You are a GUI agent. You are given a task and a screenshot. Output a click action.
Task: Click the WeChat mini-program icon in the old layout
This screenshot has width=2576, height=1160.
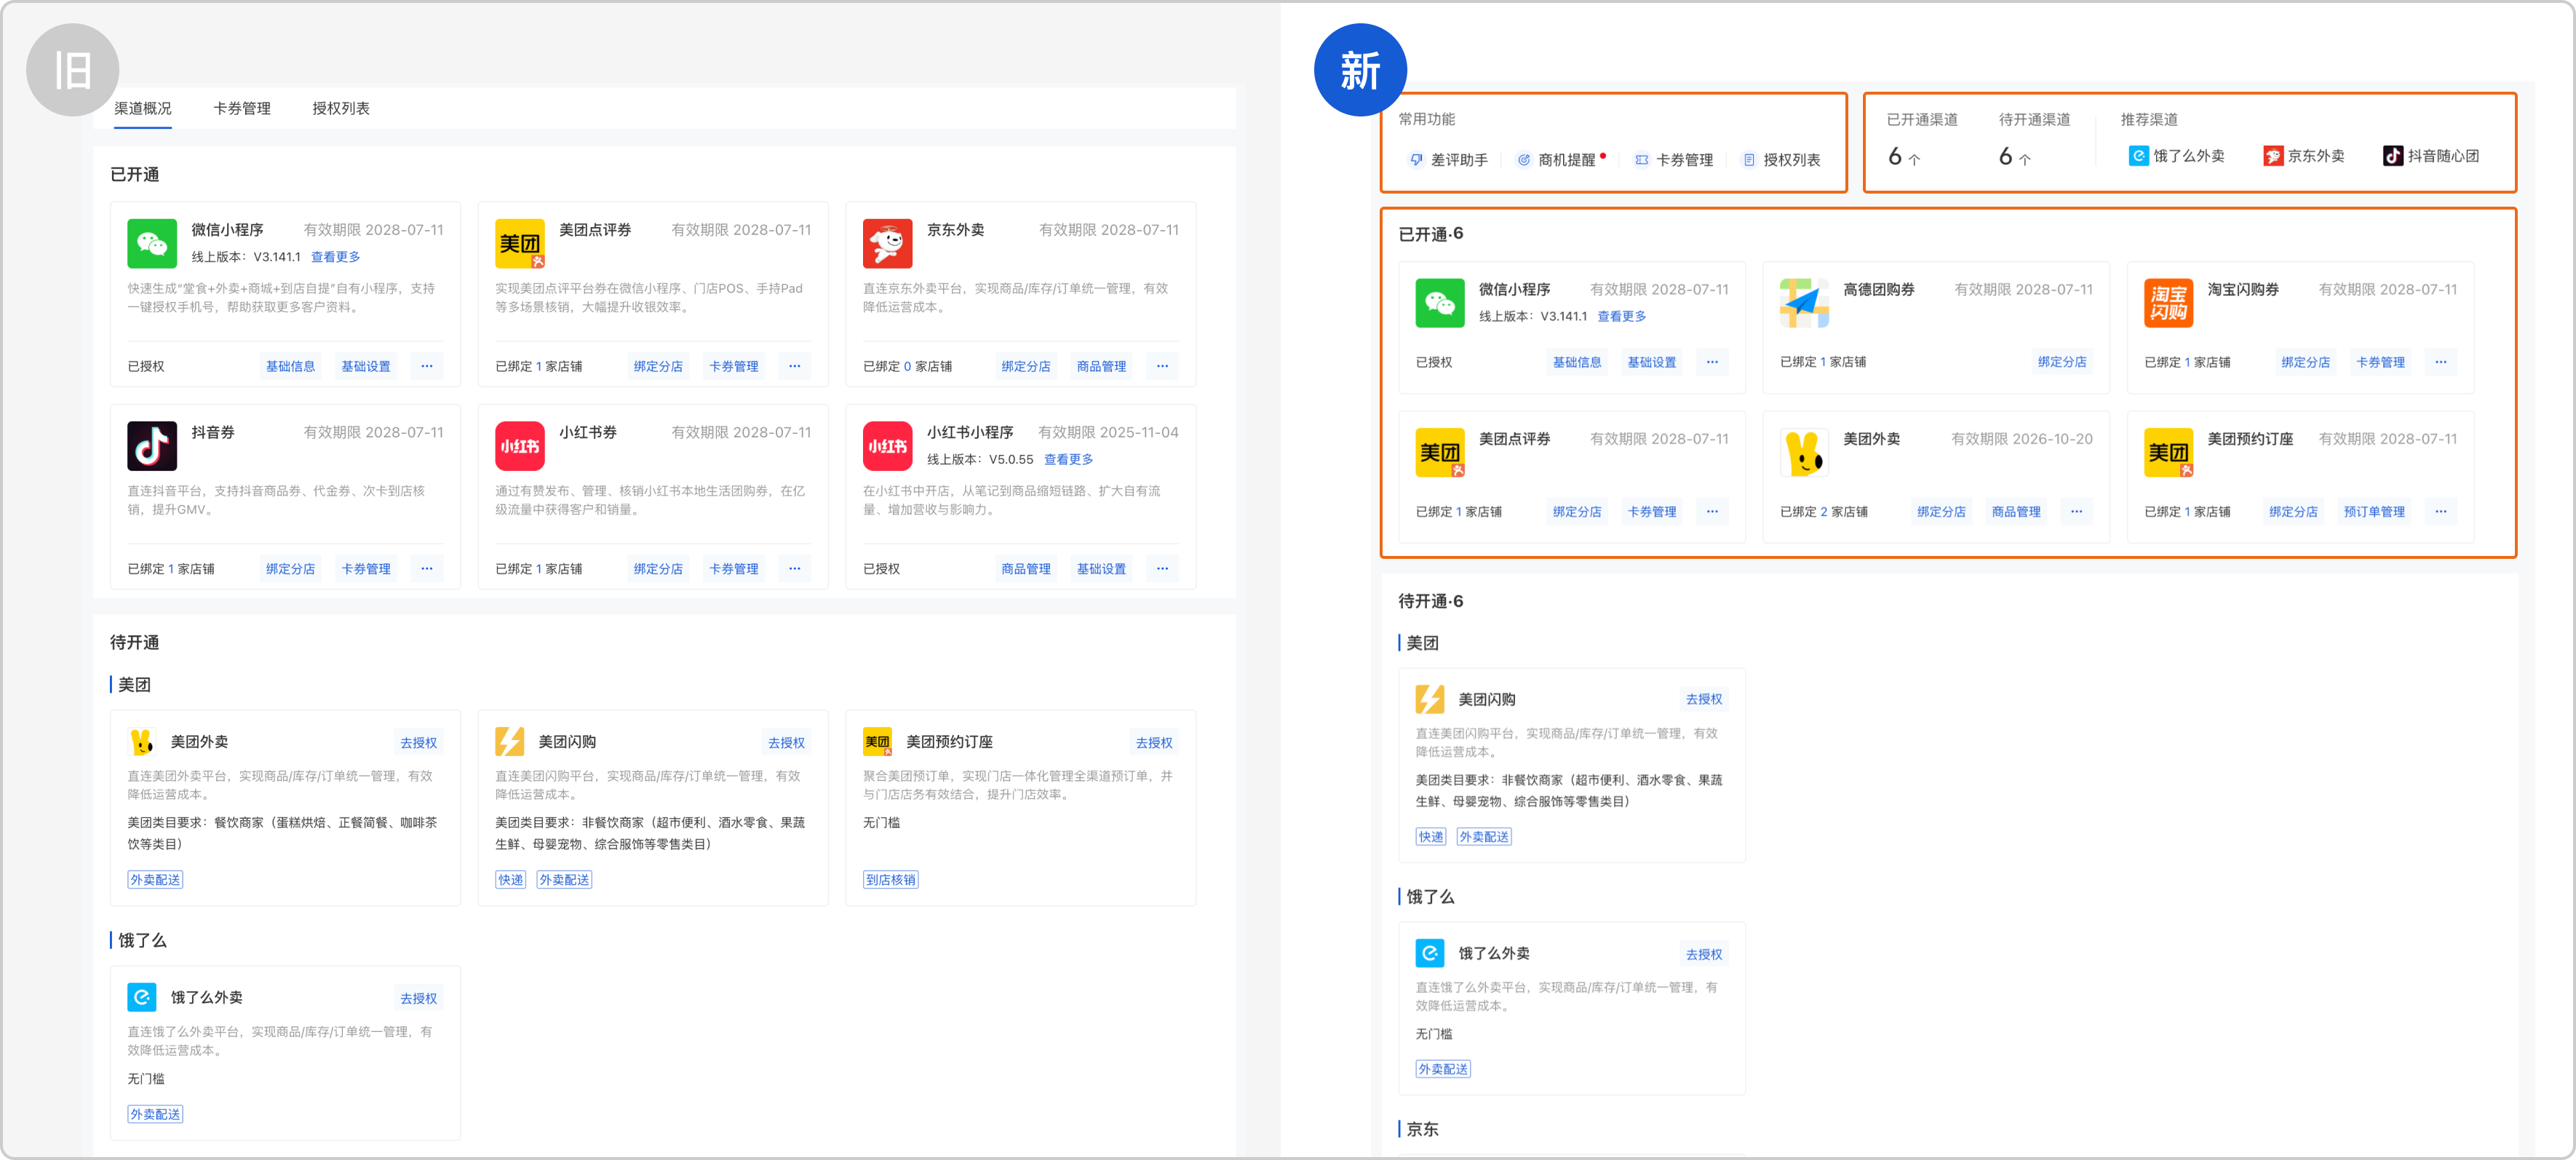[x=152, y=243]
